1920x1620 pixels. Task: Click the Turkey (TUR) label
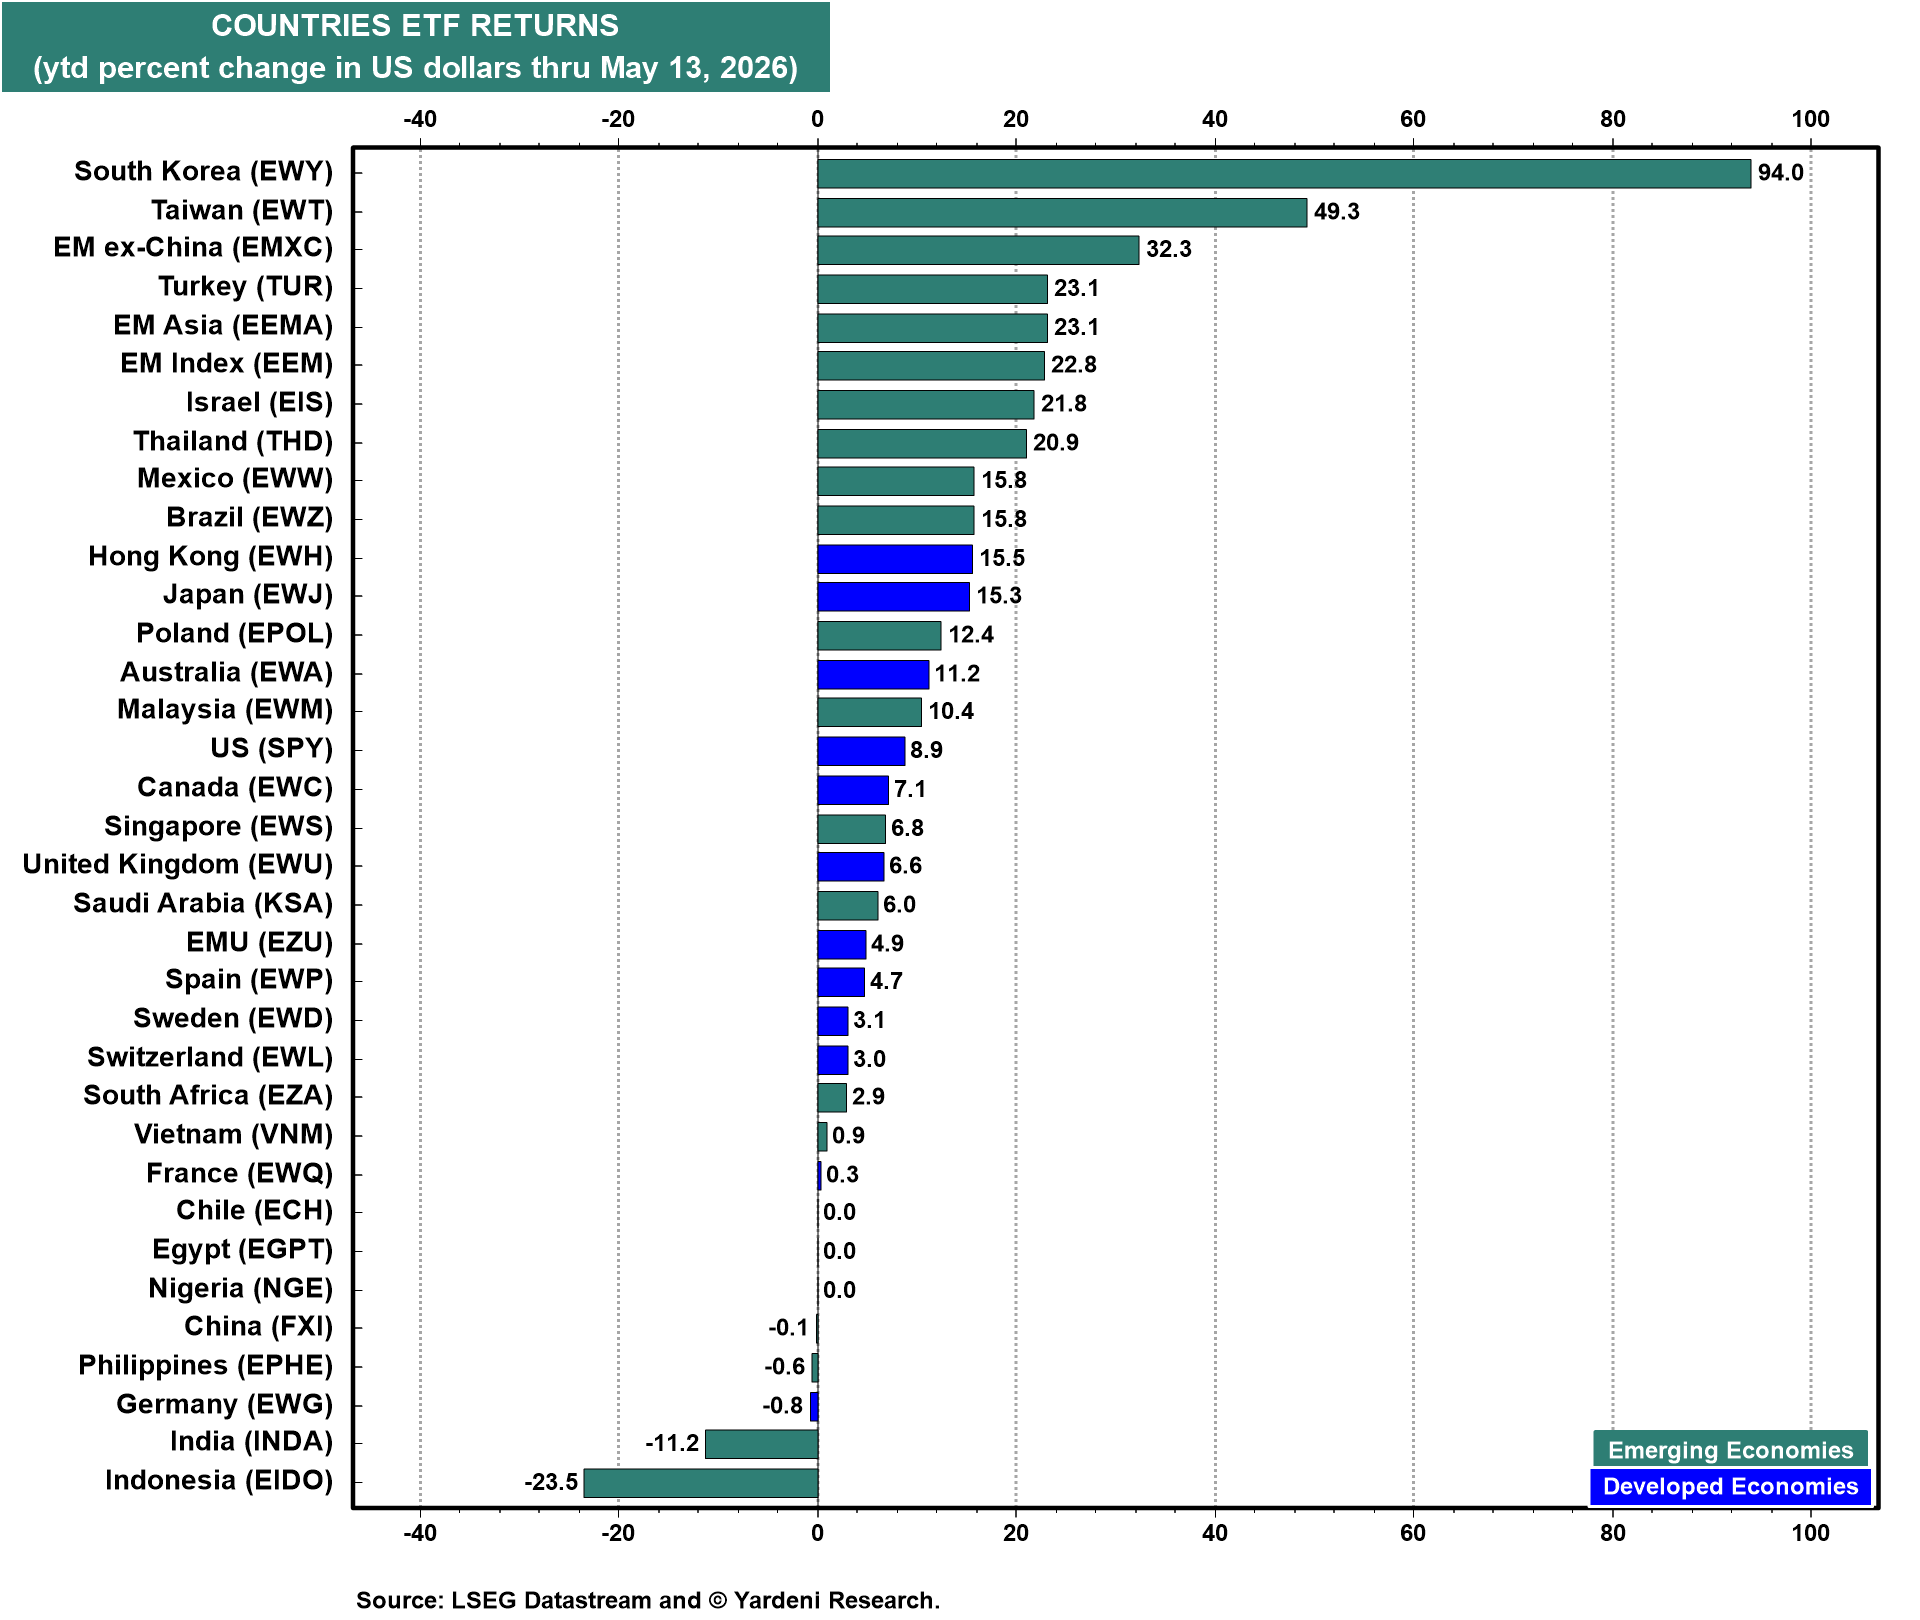click(245, 287)
